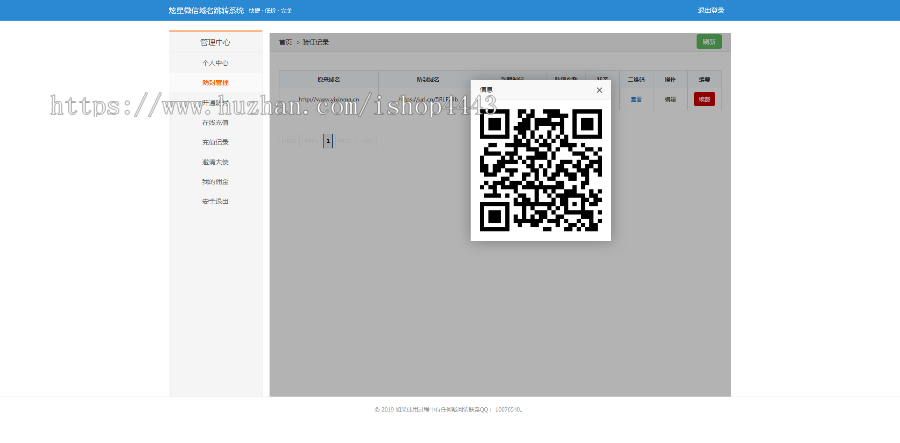Click the site title in the blue top bar
The width and height of the screenshot is (900, 443).
[x=206, y=10]
